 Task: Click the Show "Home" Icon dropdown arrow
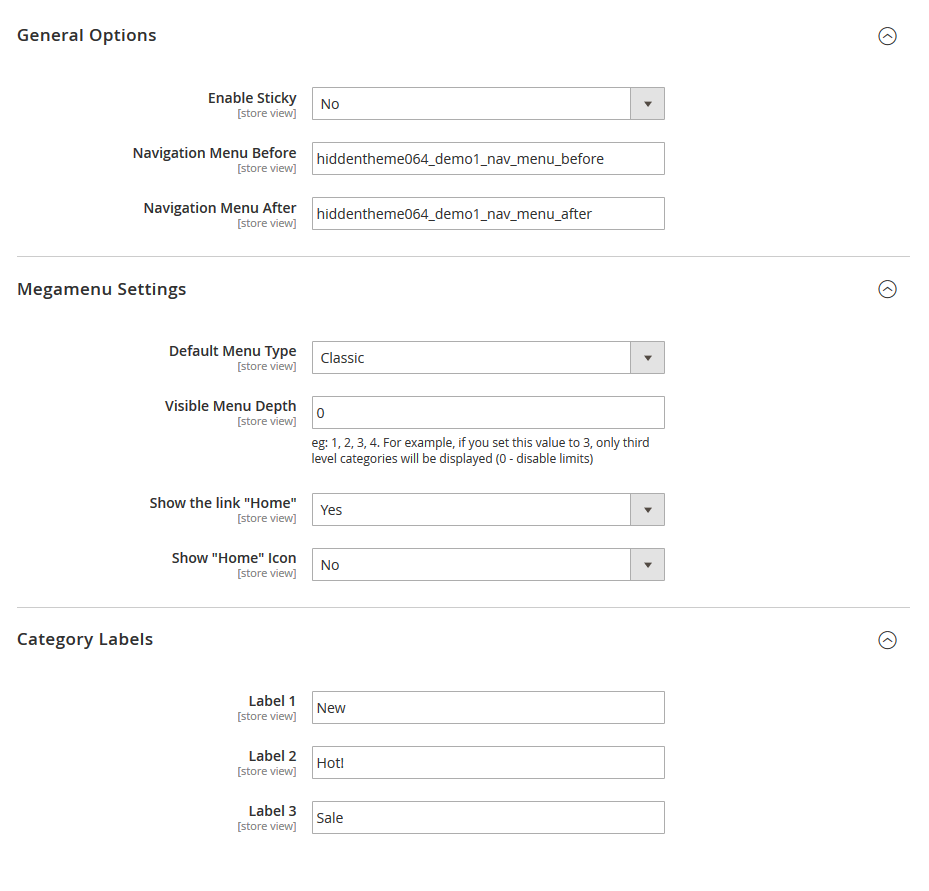point(648,564)
